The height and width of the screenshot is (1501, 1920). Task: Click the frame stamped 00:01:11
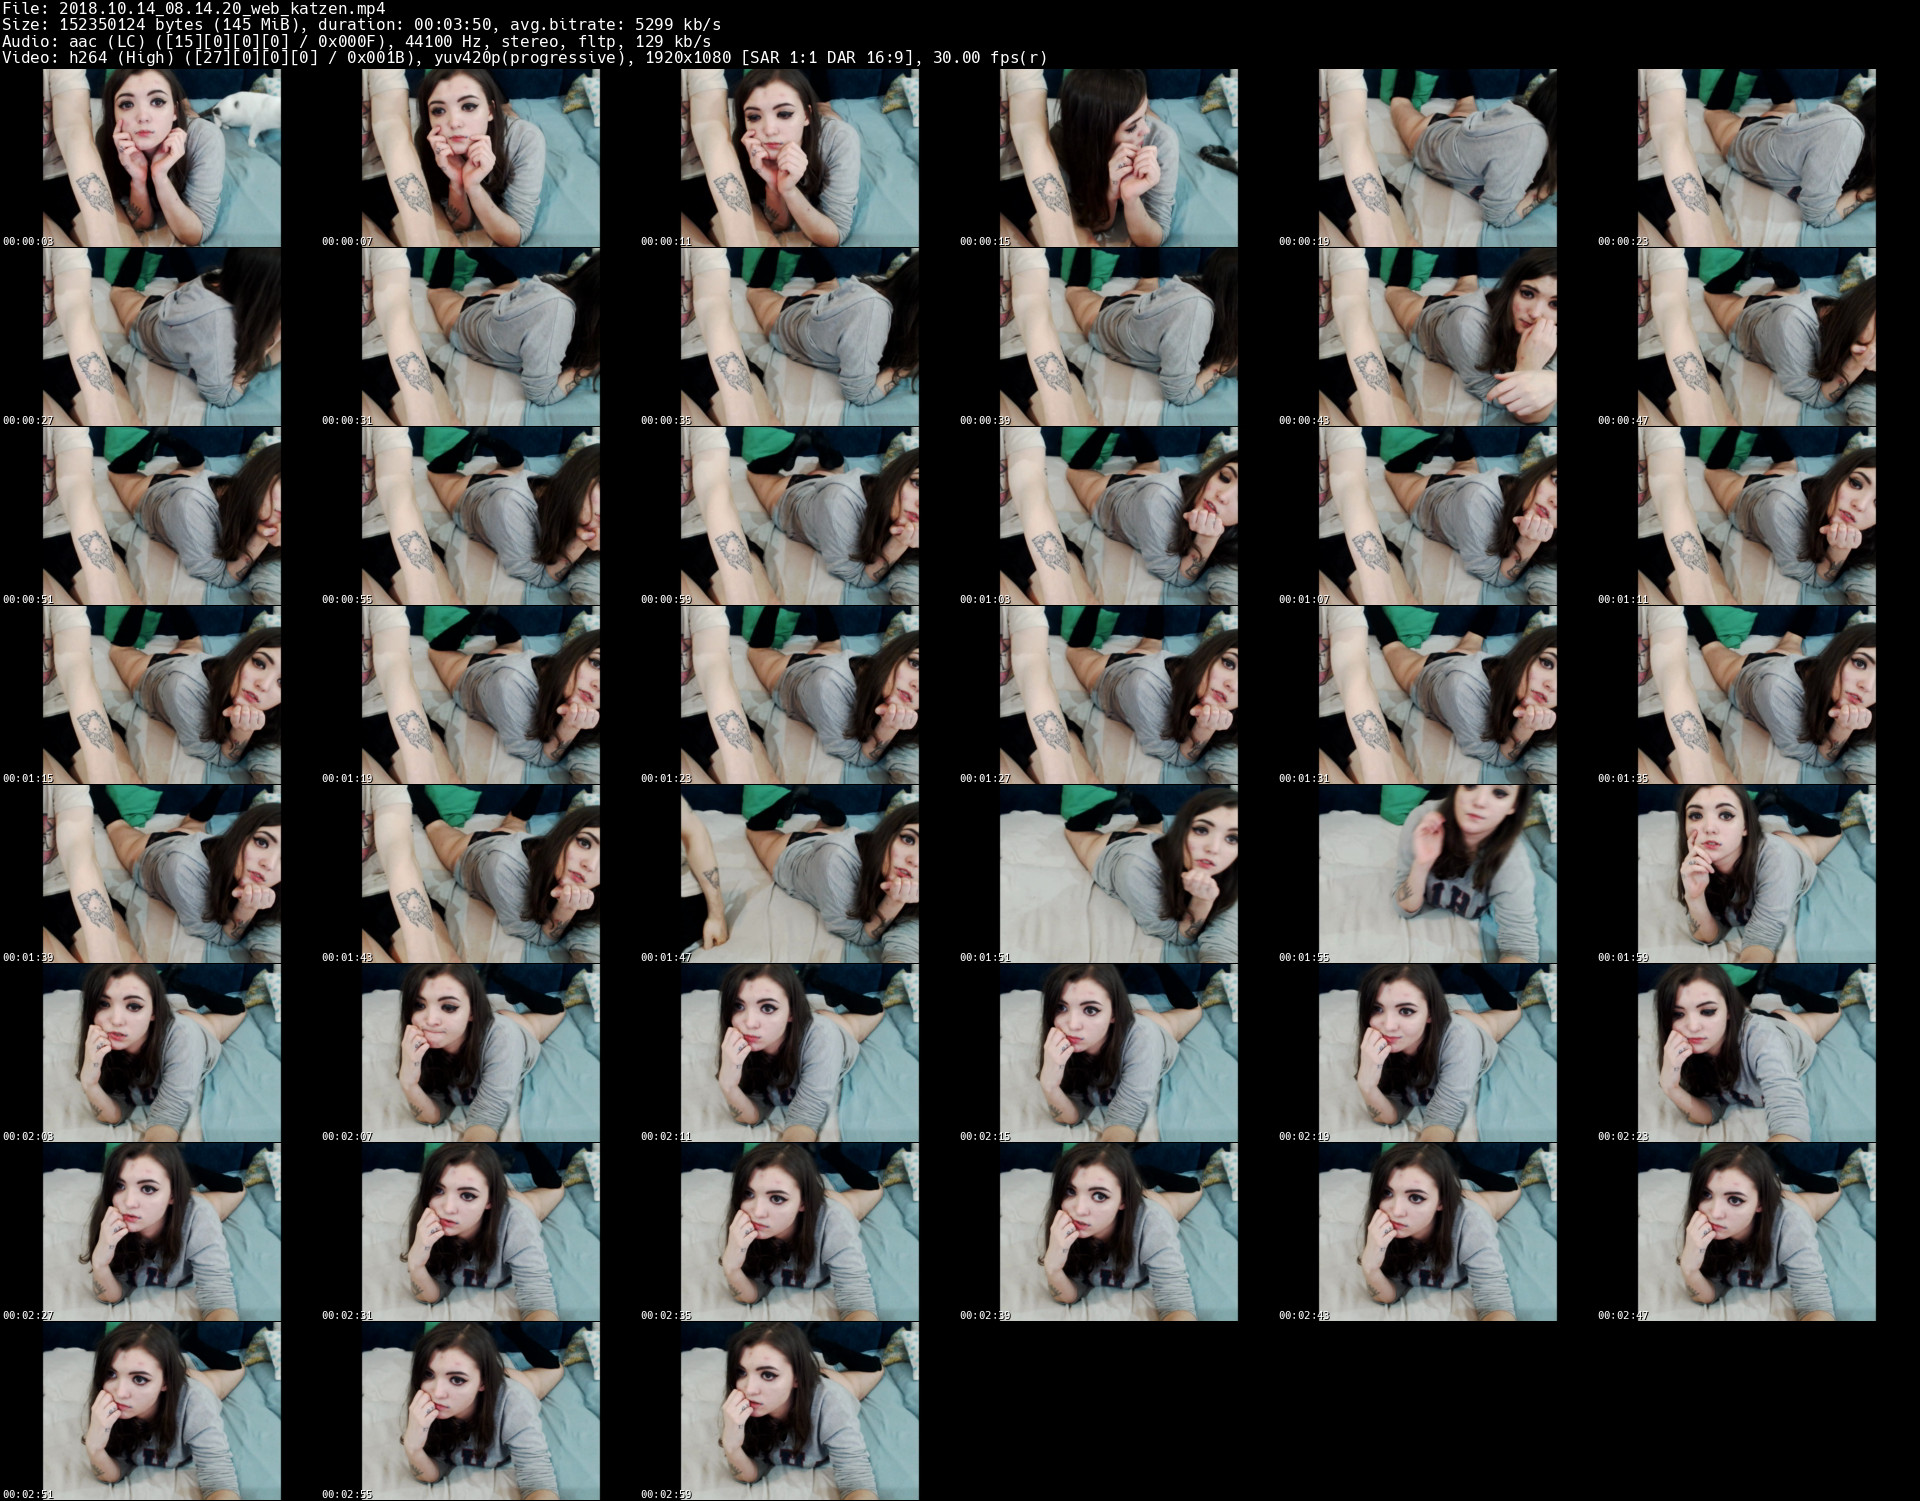[x=1756, y=516]
